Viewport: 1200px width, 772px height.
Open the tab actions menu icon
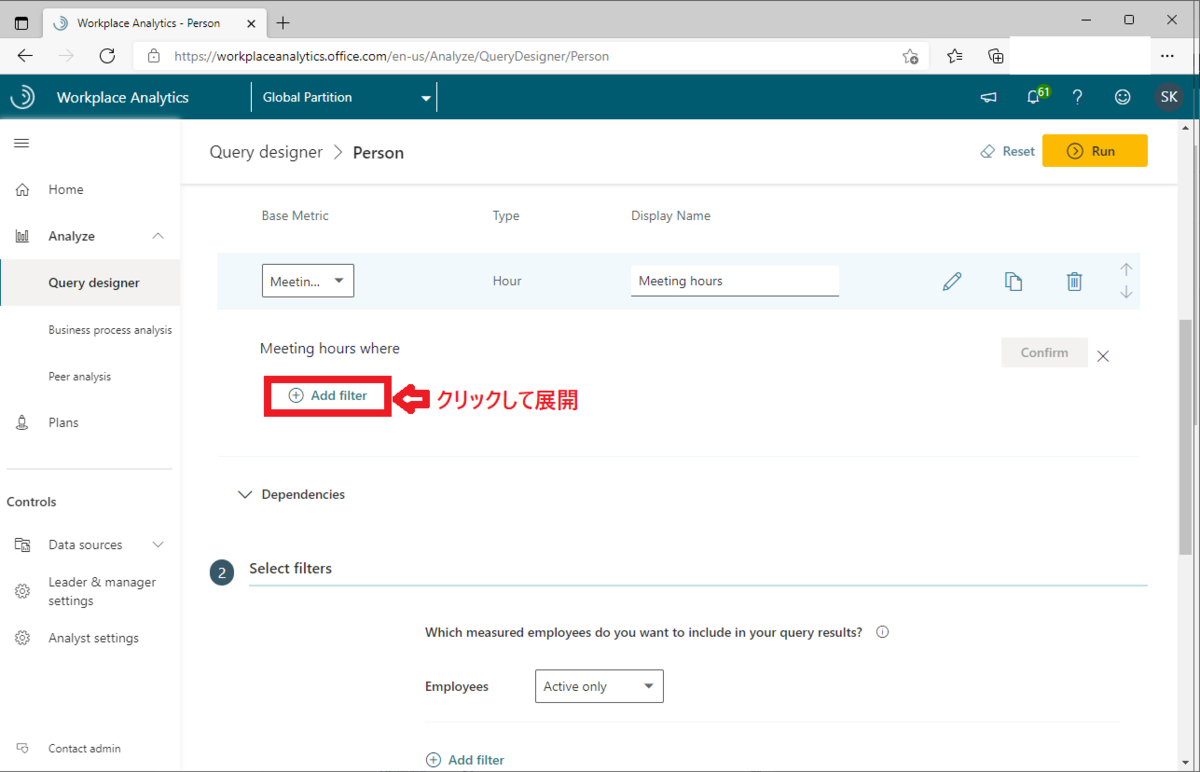[21, 22]
